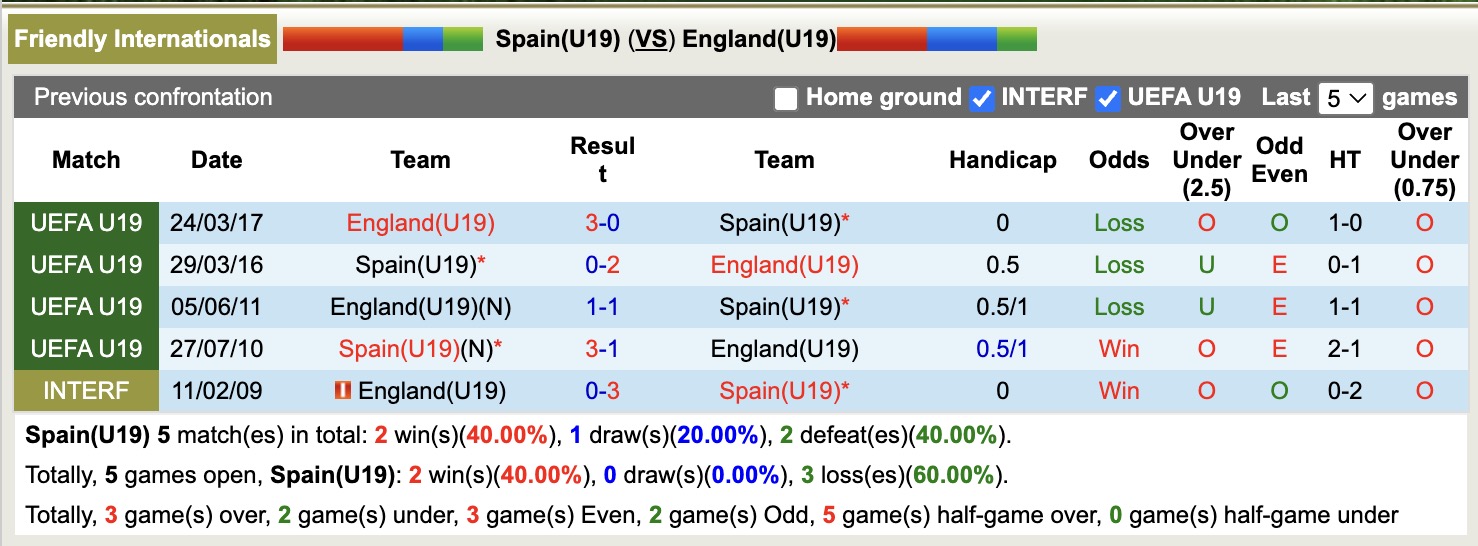This screenshot has height=546, width=1478.
Task: Uncheck the UEFA U19 filter checkbox
Action: tap(1107, 98)
